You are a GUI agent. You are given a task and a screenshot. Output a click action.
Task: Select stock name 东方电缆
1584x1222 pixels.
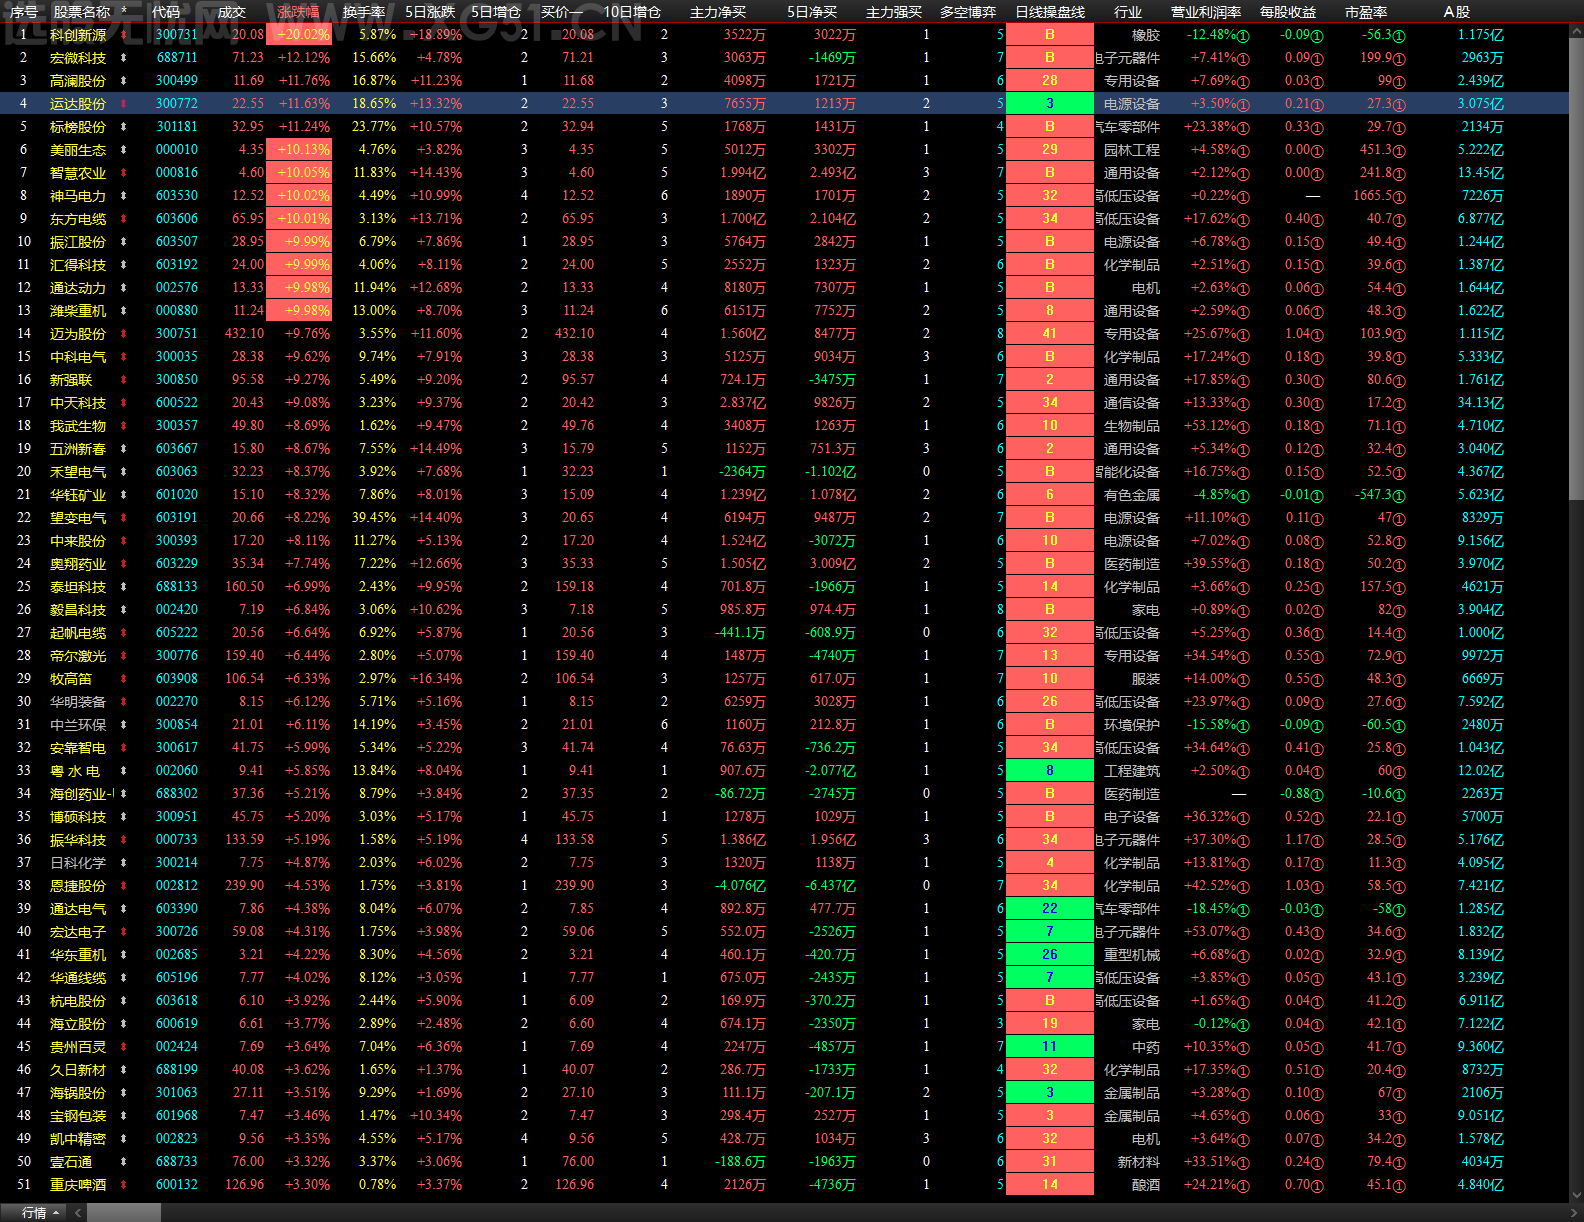click(78, 219)
